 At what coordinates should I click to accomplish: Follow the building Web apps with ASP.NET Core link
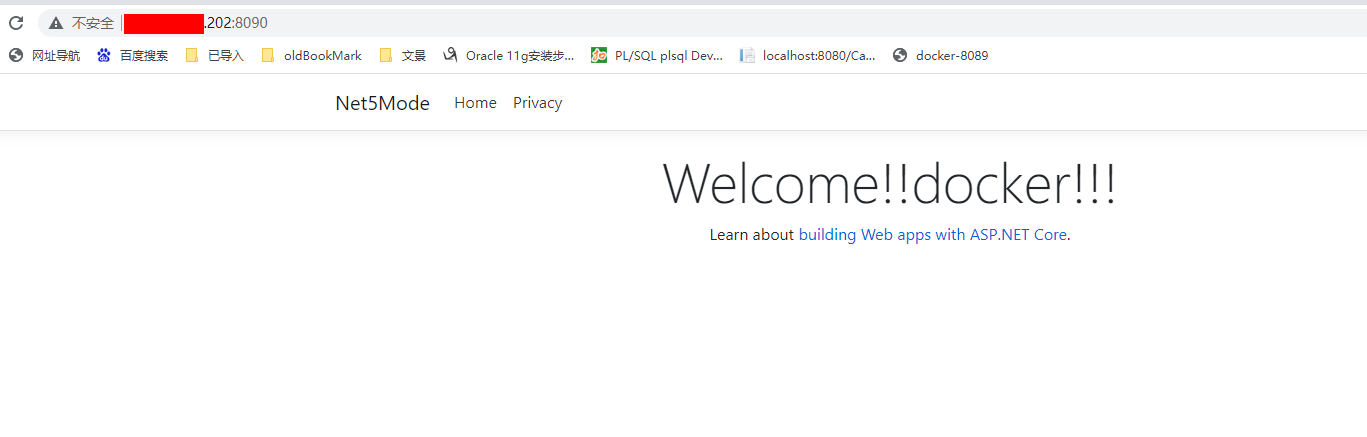pos(933,235)
